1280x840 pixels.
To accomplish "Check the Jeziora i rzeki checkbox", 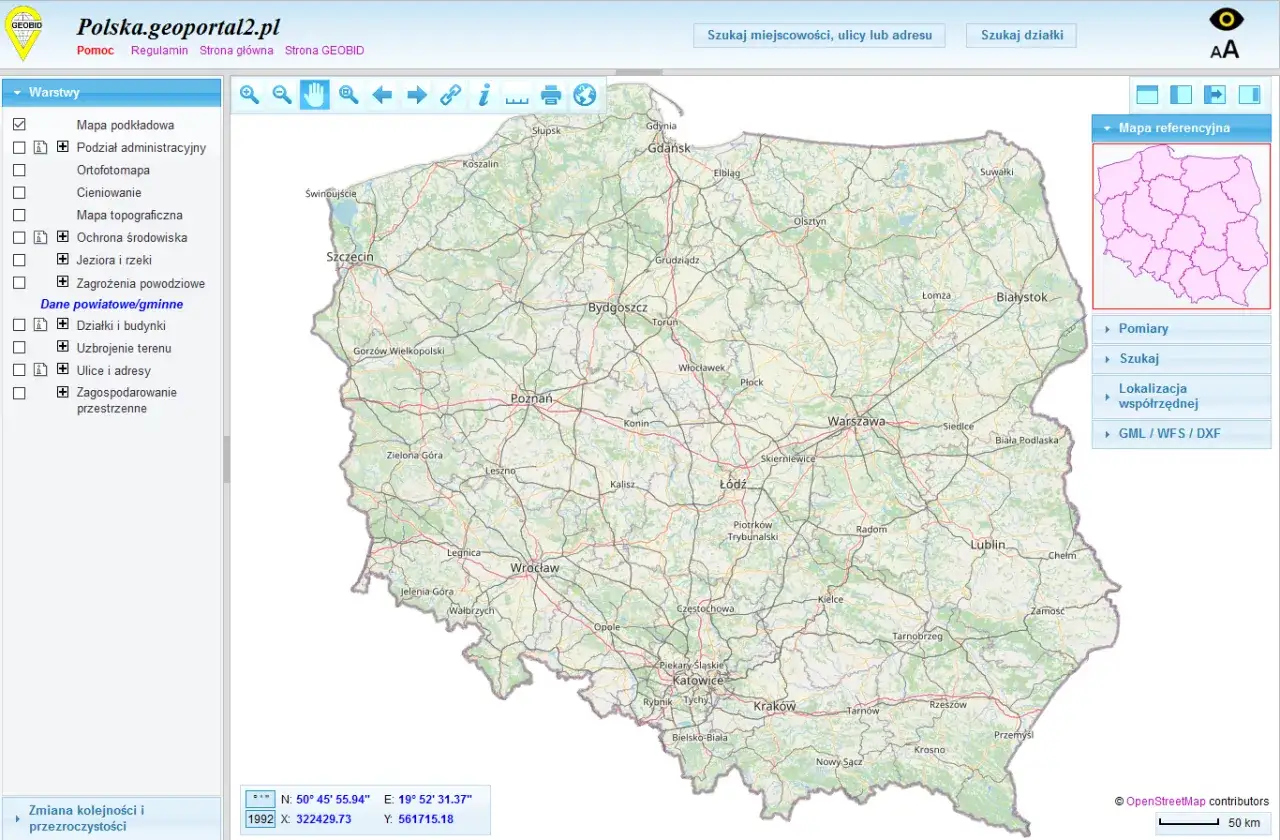I will point(19,260).
